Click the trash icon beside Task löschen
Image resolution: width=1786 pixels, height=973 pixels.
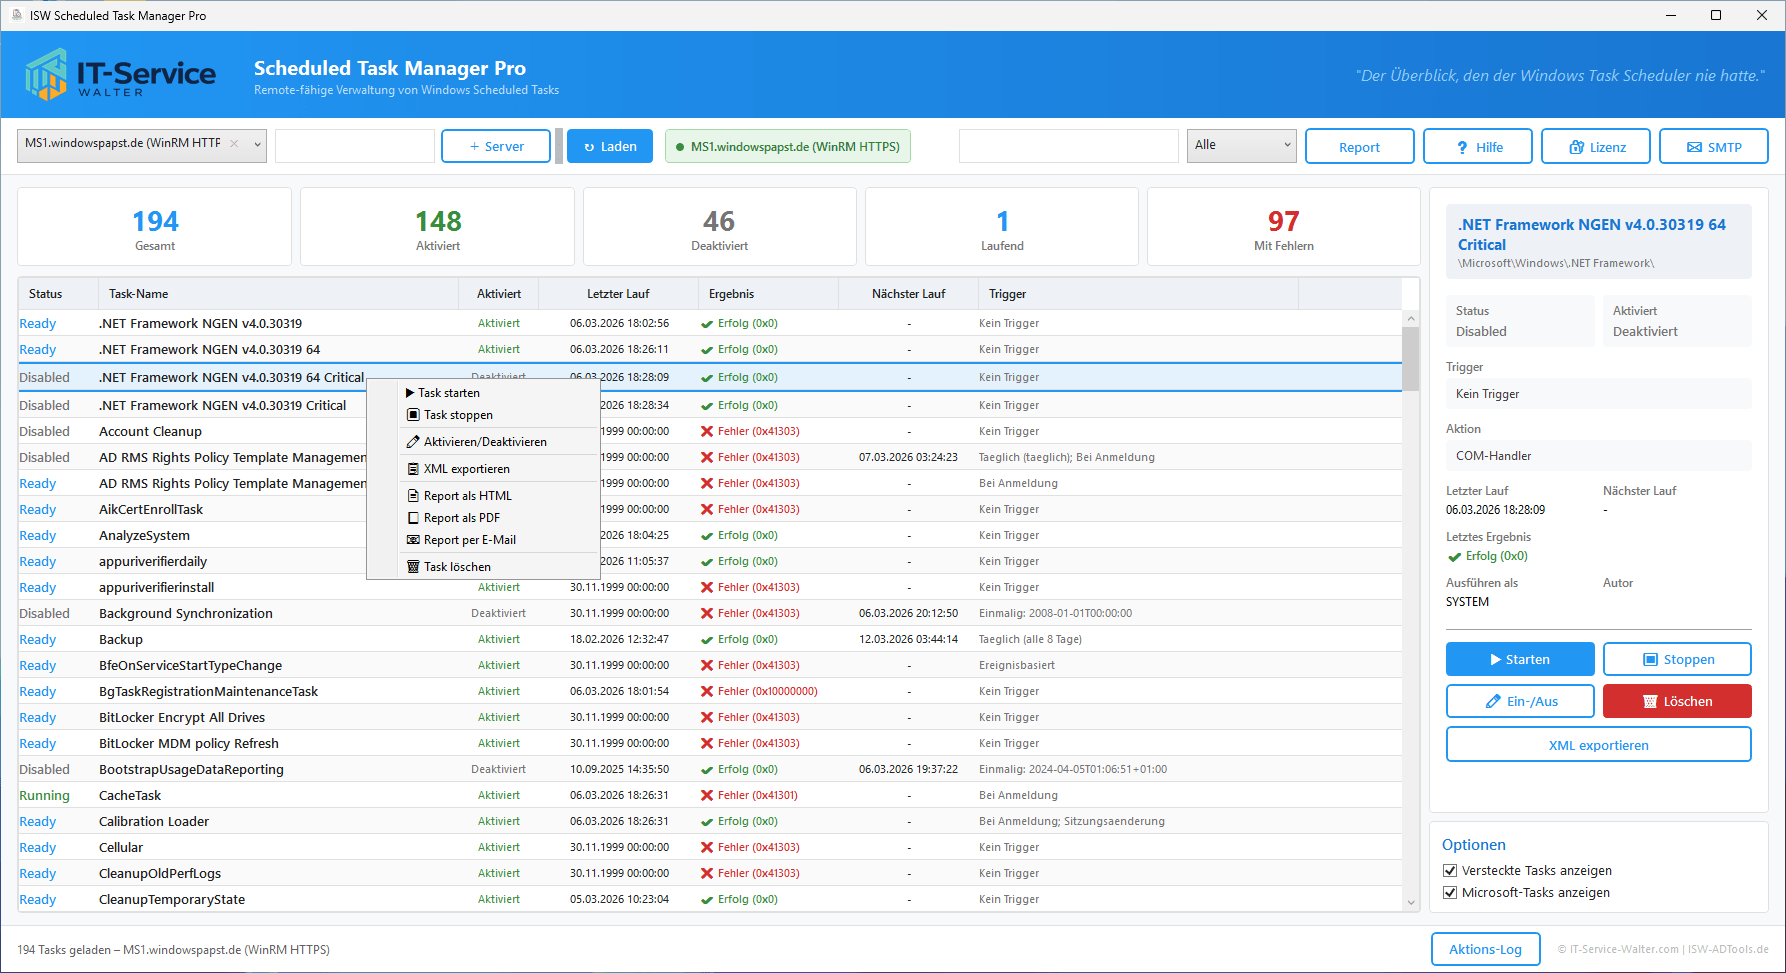tap(413, 567)
